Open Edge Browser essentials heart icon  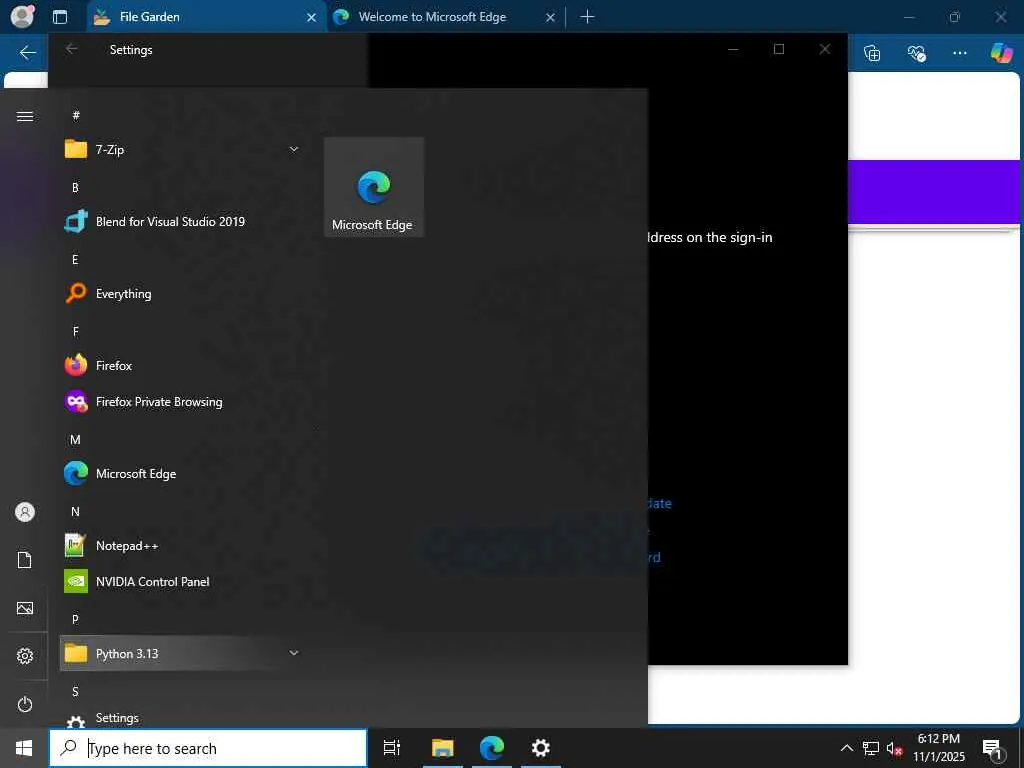(x=916, y=53)
